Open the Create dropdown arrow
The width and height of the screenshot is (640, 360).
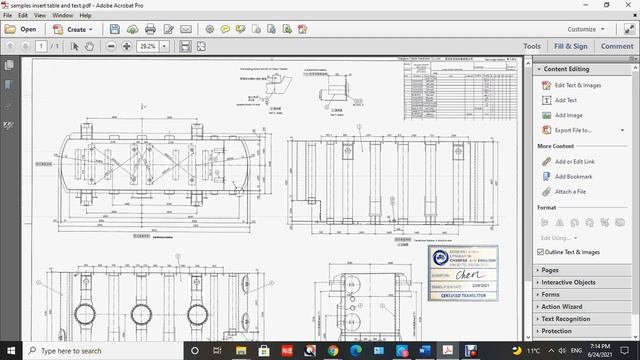coord(91,29)
